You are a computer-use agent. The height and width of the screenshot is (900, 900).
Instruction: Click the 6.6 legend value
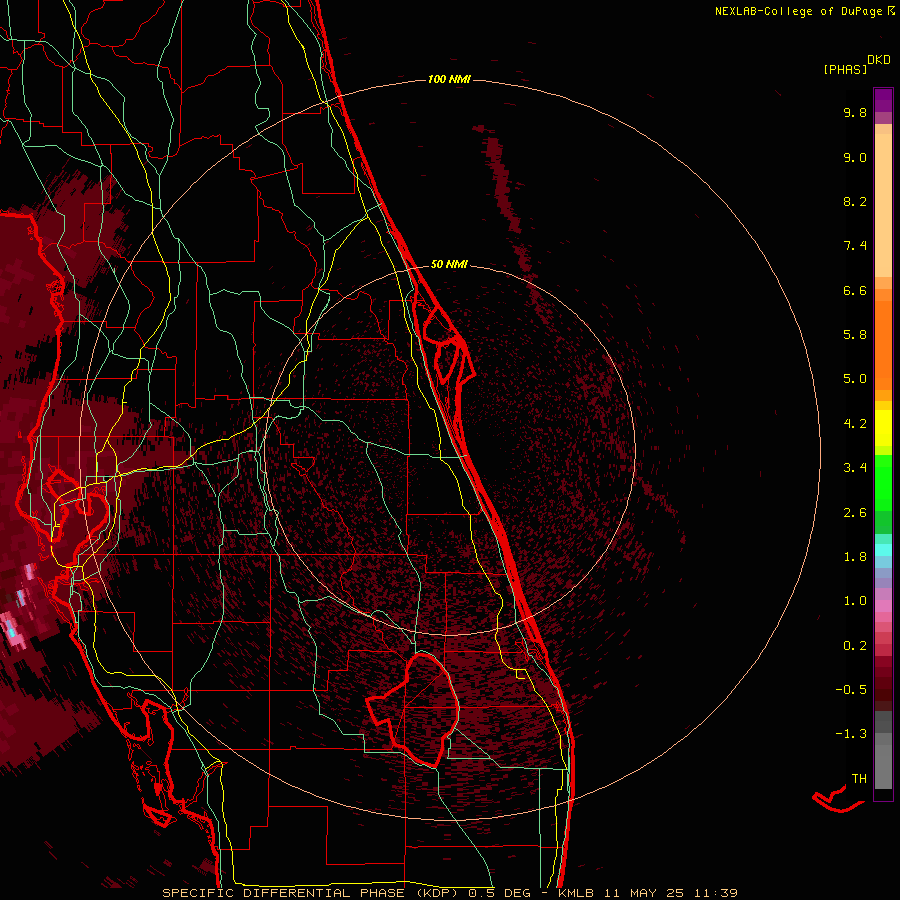point(855,290)
